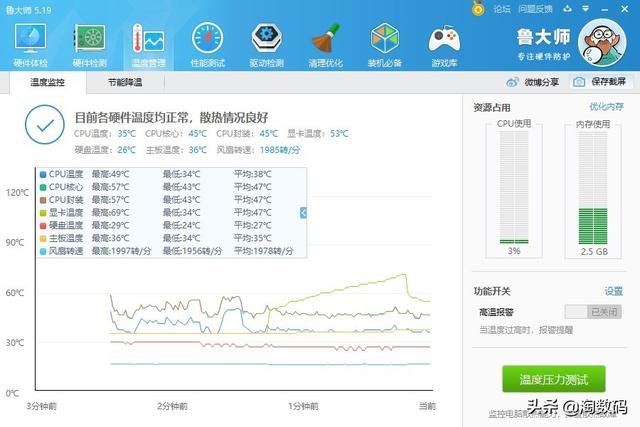
Task: Toggle the 高温报警 switch
Action: click(593, 311)
